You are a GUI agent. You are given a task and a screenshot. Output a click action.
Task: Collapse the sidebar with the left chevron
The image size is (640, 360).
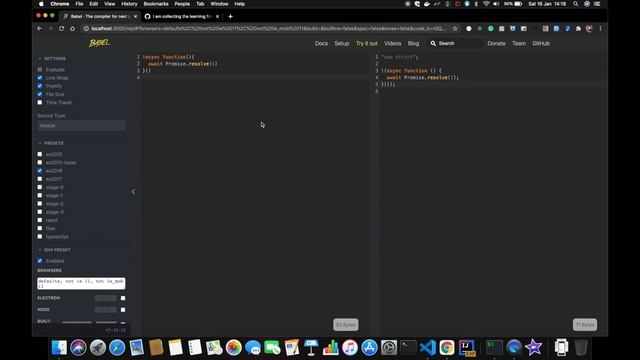point(133,191)
